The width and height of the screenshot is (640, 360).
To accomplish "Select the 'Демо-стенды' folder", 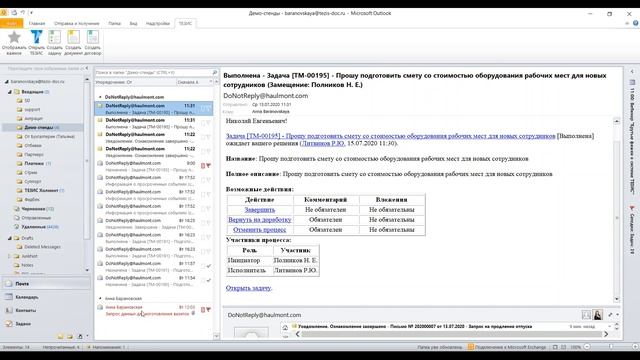I will click(x=43, y=127).
